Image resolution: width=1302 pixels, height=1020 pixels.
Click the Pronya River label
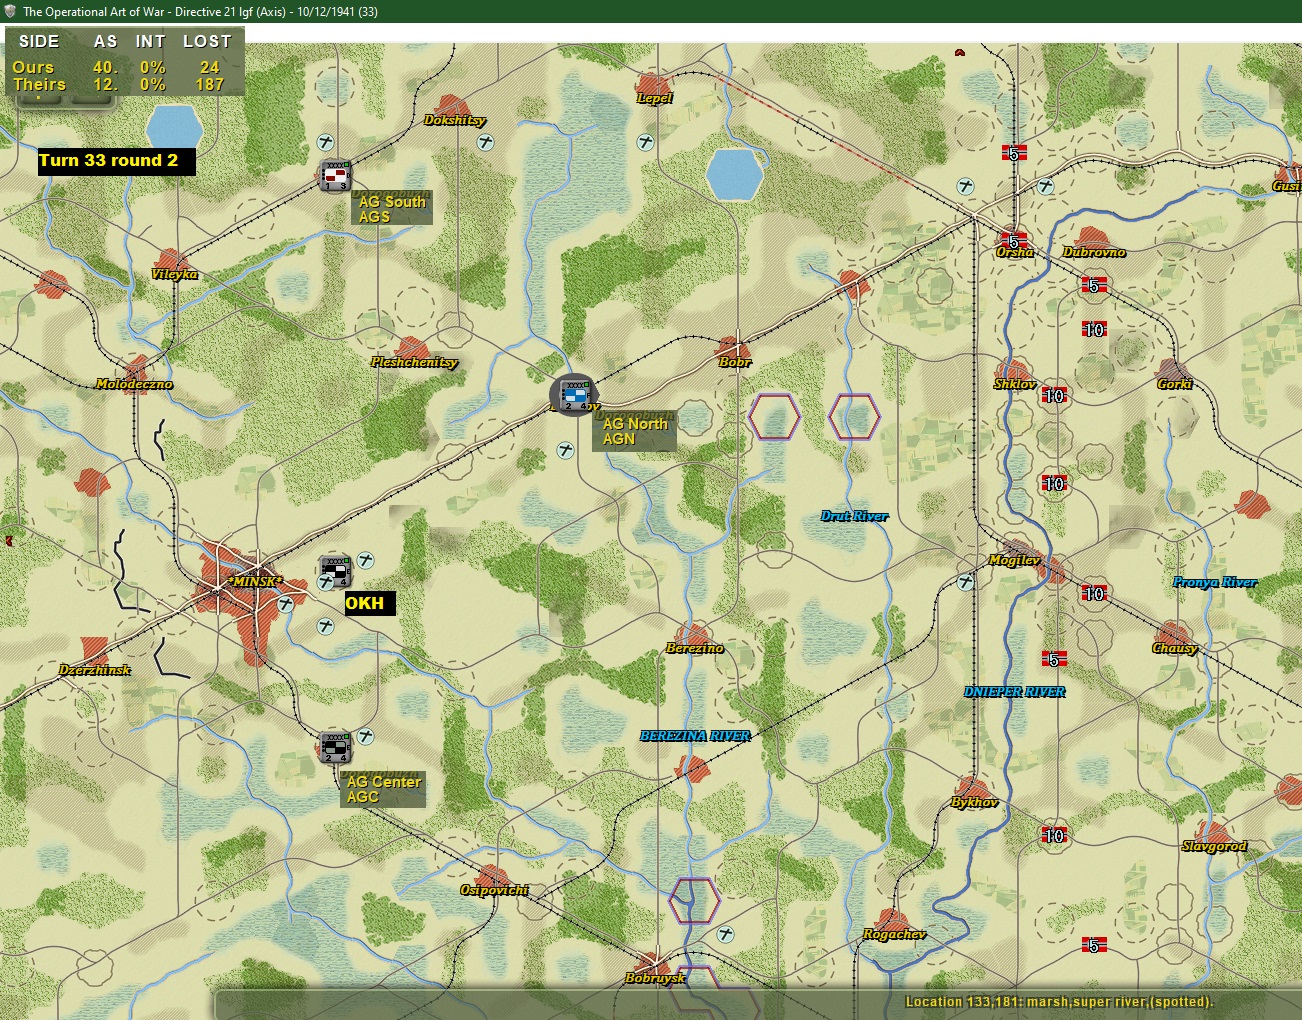click(1215, 582)
